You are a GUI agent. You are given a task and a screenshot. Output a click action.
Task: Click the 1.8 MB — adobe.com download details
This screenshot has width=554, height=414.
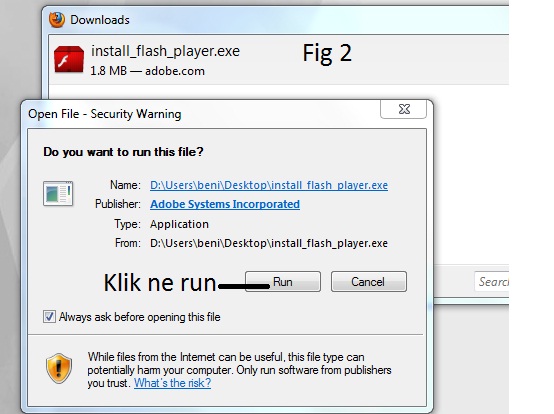[x=147, y=71]
